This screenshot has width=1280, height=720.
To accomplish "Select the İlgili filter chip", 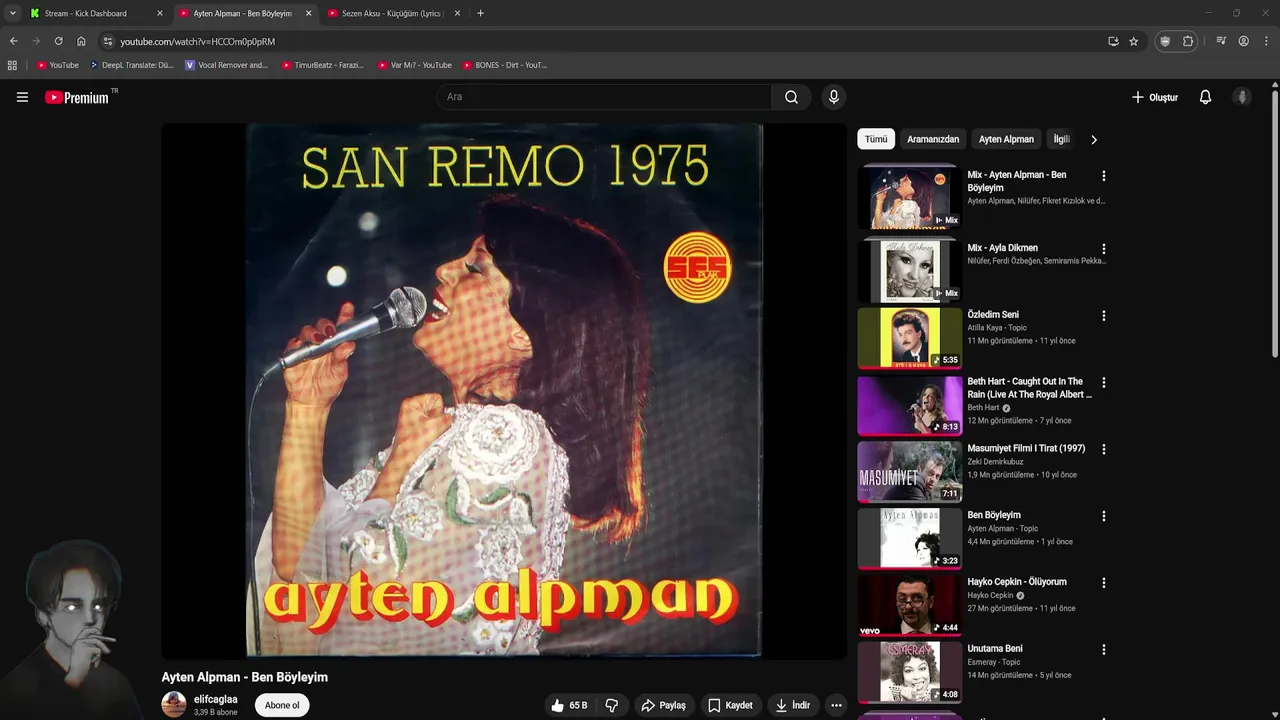I will tap(1061, 139).
